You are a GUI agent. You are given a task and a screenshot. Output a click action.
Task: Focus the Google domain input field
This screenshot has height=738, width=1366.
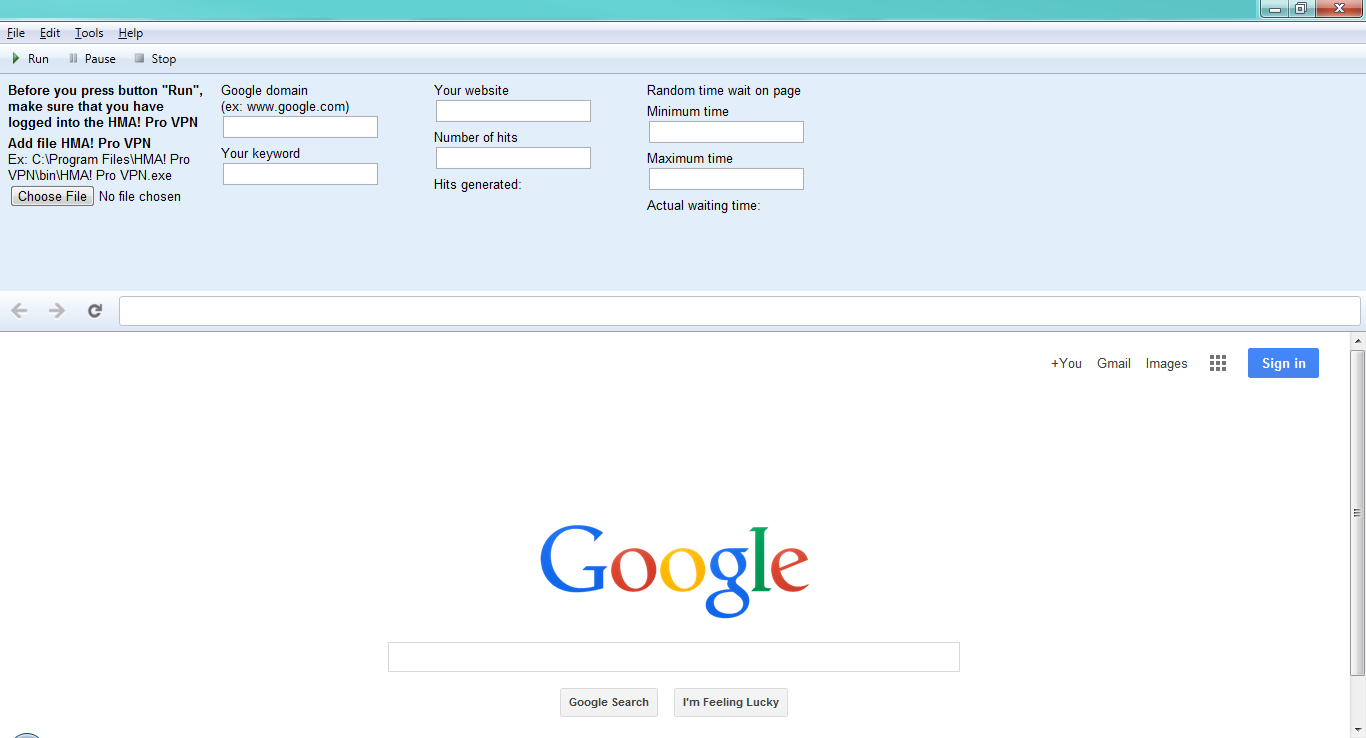tap(300, 127)
